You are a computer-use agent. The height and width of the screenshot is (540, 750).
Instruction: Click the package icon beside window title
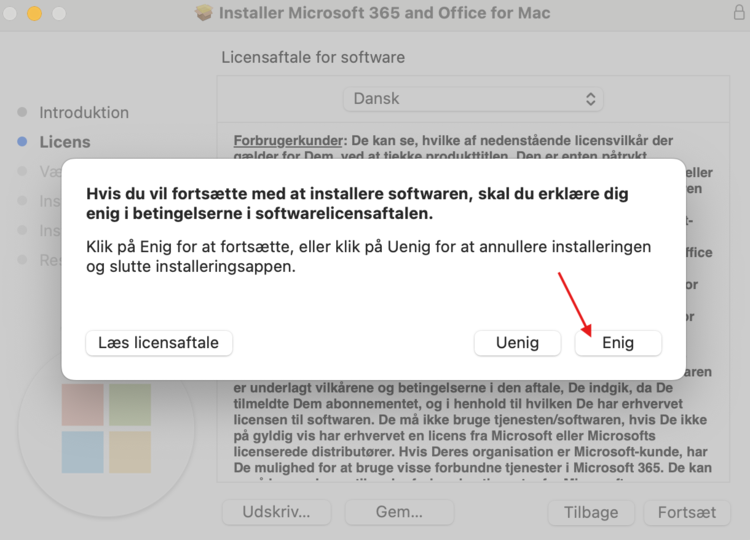coord(205,14)
